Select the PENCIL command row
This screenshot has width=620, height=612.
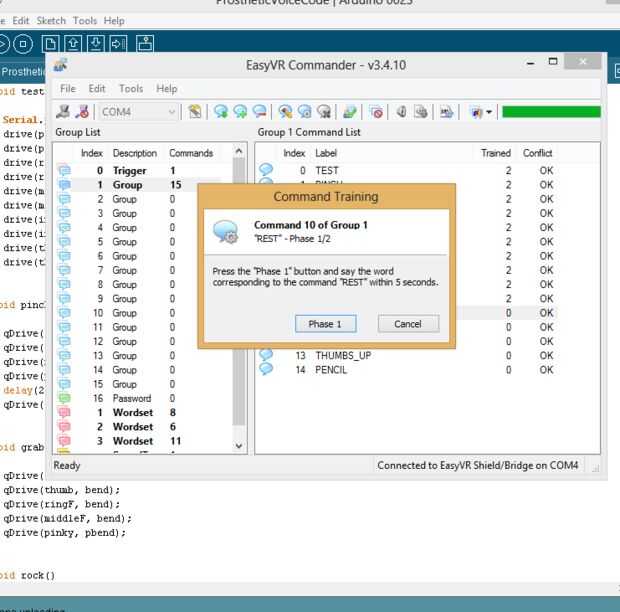(x=407, y=370)
